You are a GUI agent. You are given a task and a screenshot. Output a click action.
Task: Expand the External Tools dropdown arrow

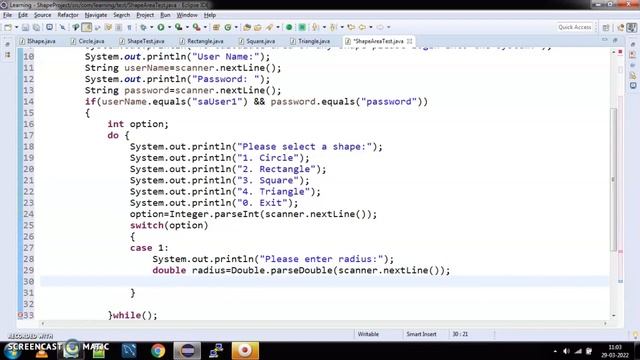coord(205,27)
